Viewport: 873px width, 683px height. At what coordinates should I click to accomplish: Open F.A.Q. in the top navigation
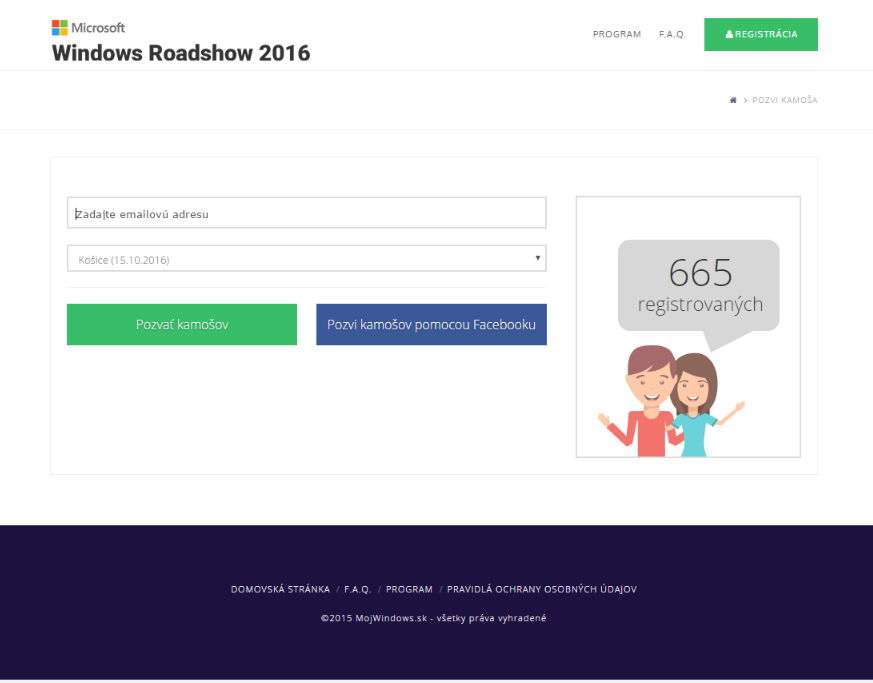672,35
